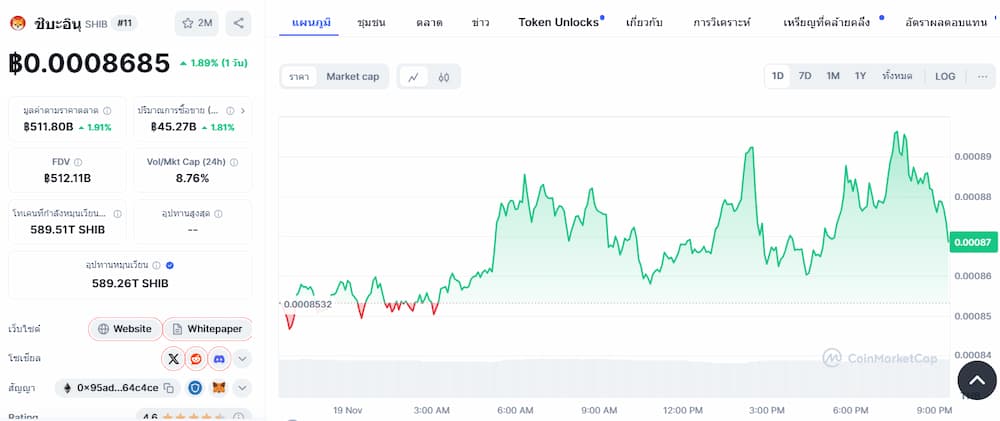Switch to candlestick chart icon
Viewport: 1000px width, 421px height.
[x=444, y=77]
